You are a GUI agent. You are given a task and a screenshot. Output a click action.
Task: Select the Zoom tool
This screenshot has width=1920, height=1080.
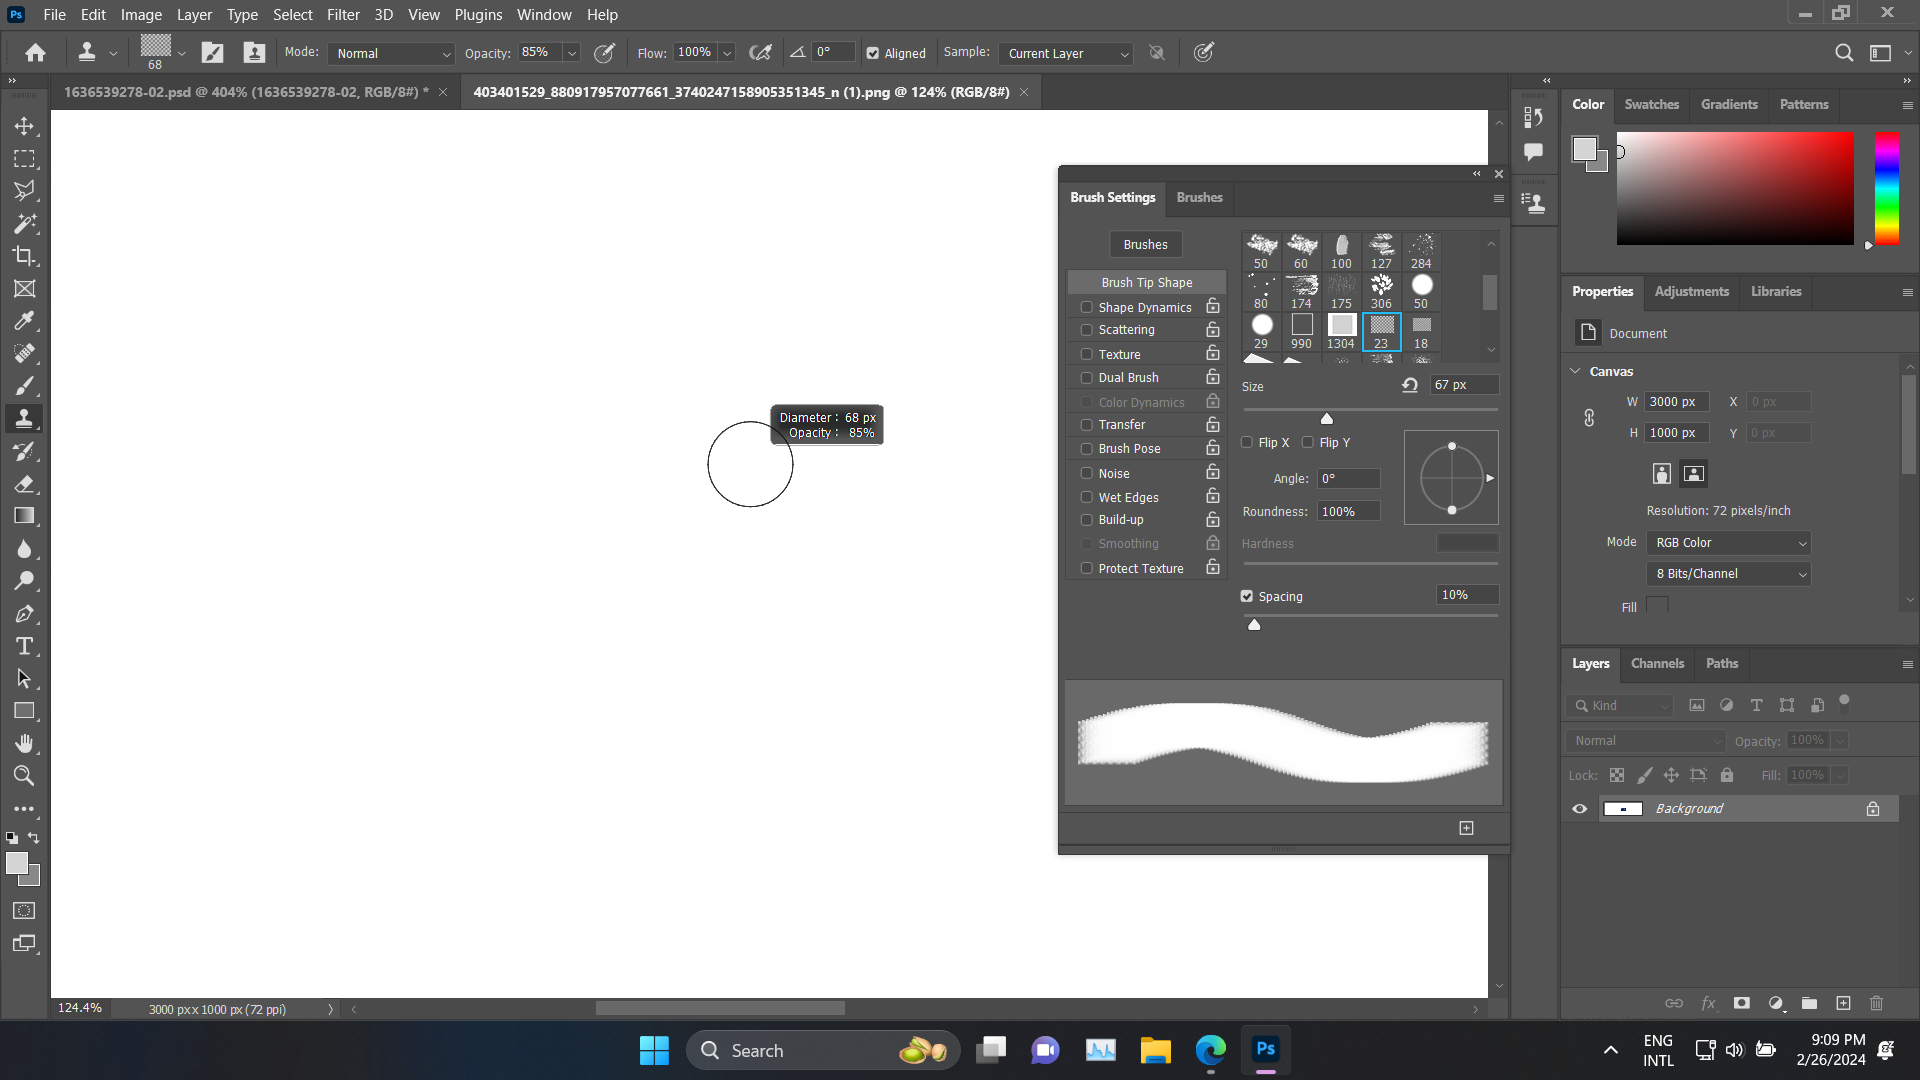(24, 777)
